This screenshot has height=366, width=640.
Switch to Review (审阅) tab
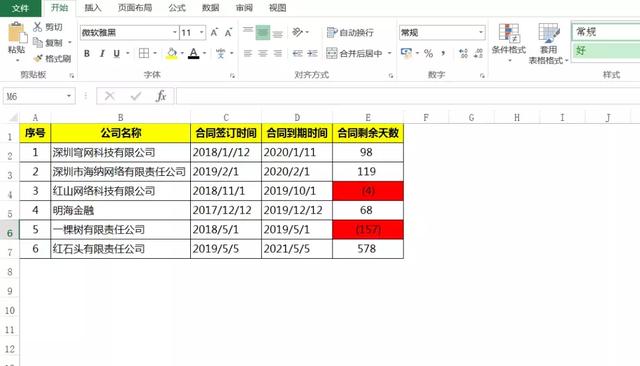coord(244,8)
